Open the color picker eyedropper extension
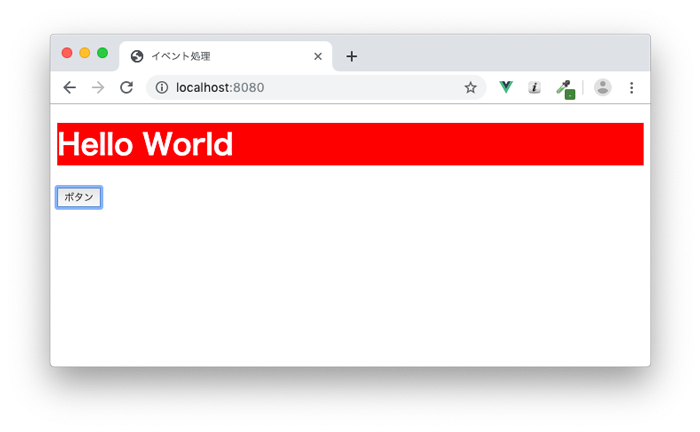Screen dimensions: 700x432 pyautogui.click(x=565, y=89)
